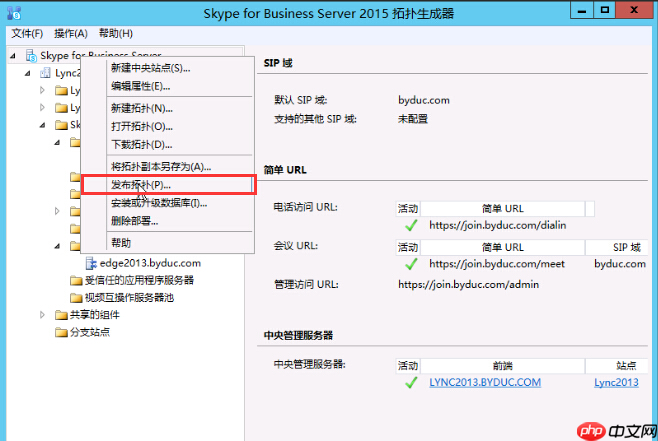Select 帮助 at the bottom of context menu

click(121, 243)
